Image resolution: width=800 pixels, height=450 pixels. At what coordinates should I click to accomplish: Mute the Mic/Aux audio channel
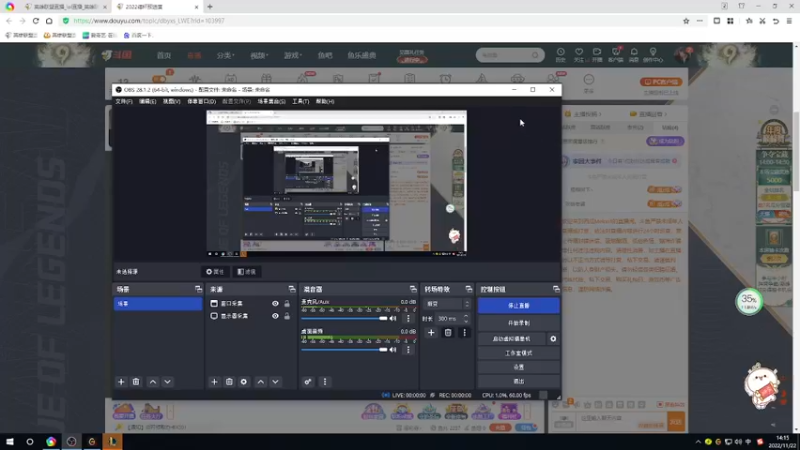tap(393, 318)
